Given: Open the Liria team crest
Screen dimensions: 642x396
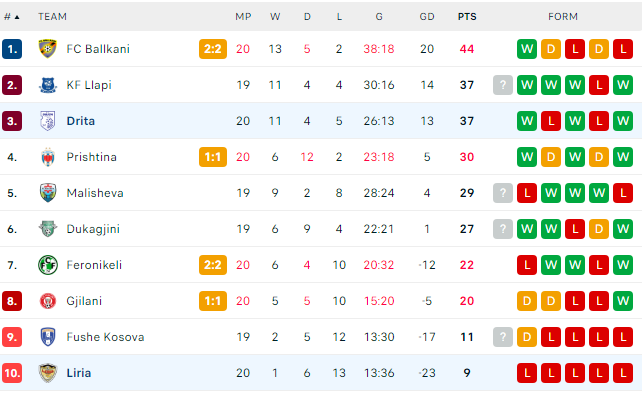Looking at the screenshot, I should (47, 373).
